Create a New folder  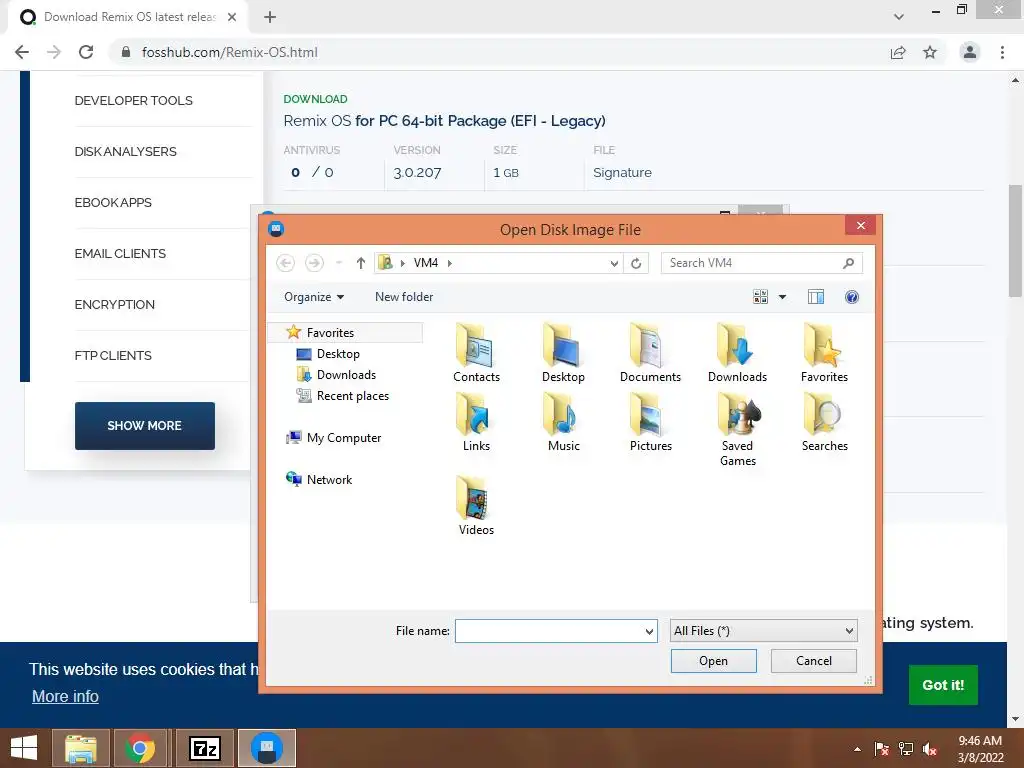[404, 297]
